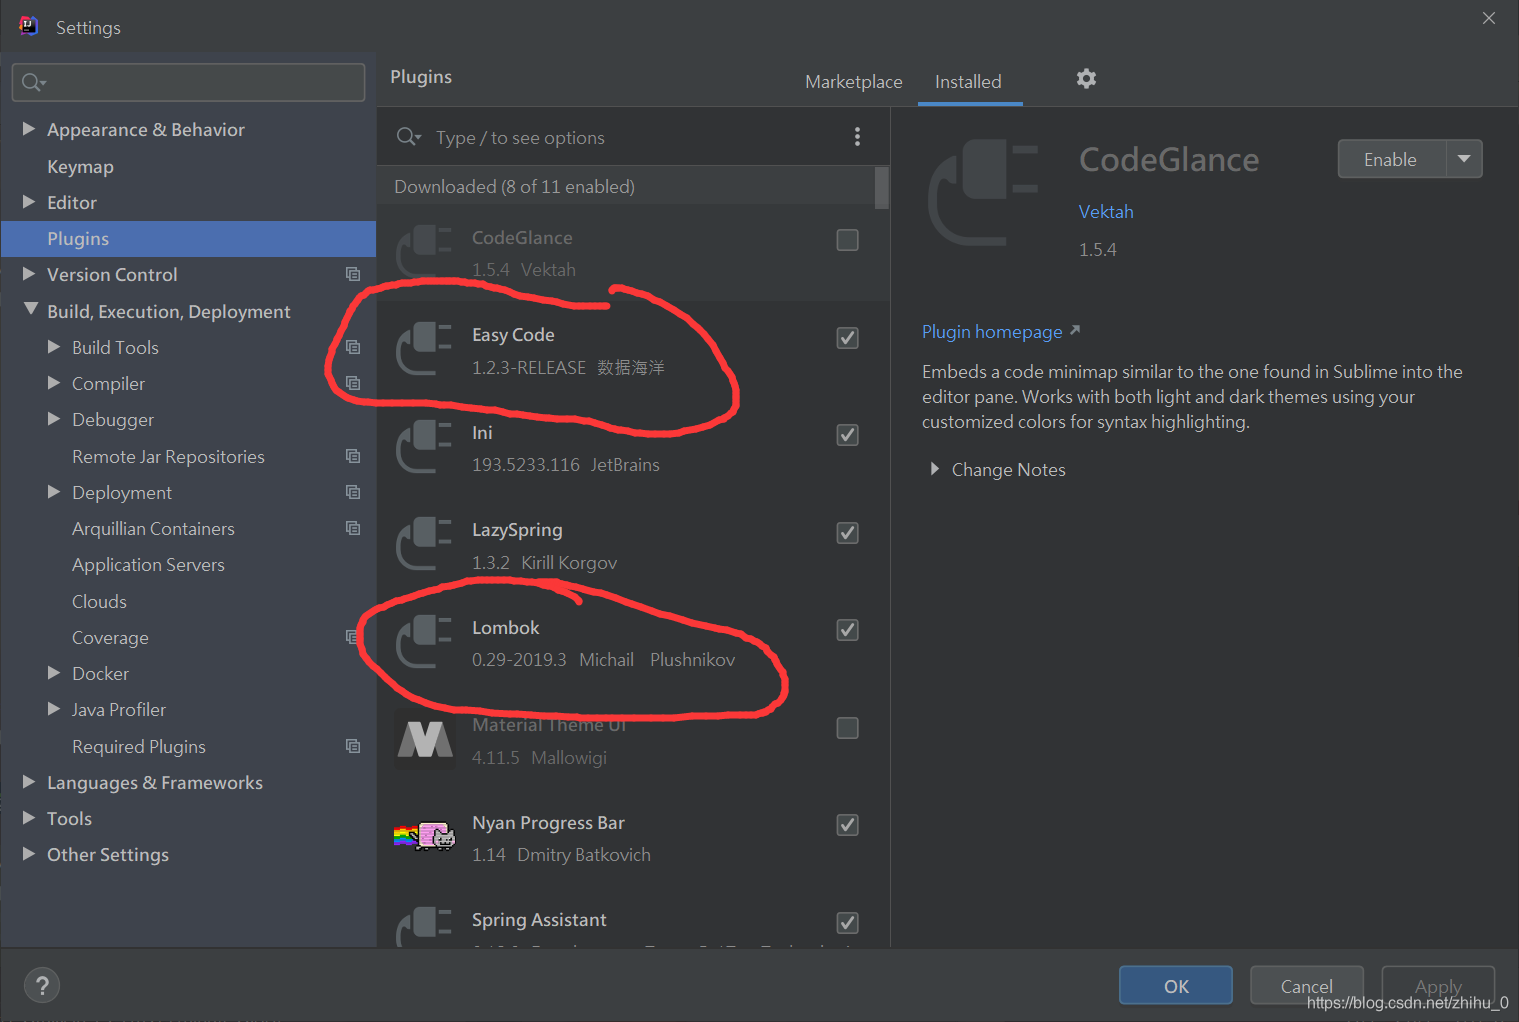
Task: Expand Languages & Frameworks group
Action: (29, 782)
